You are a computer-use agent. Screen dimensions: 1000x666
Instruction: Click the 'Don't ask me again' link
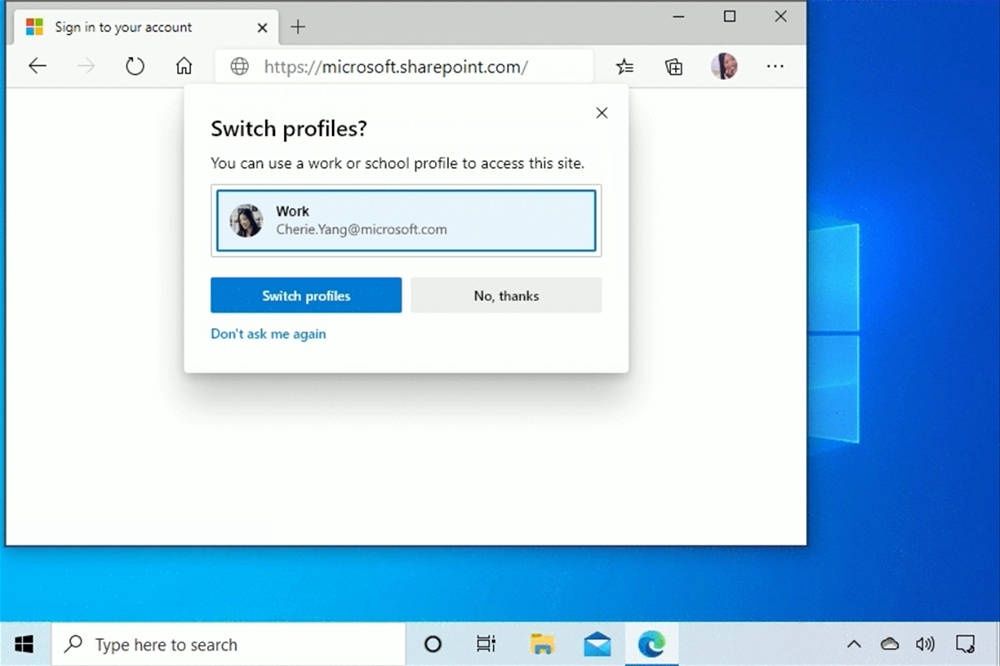pos(268,334)
